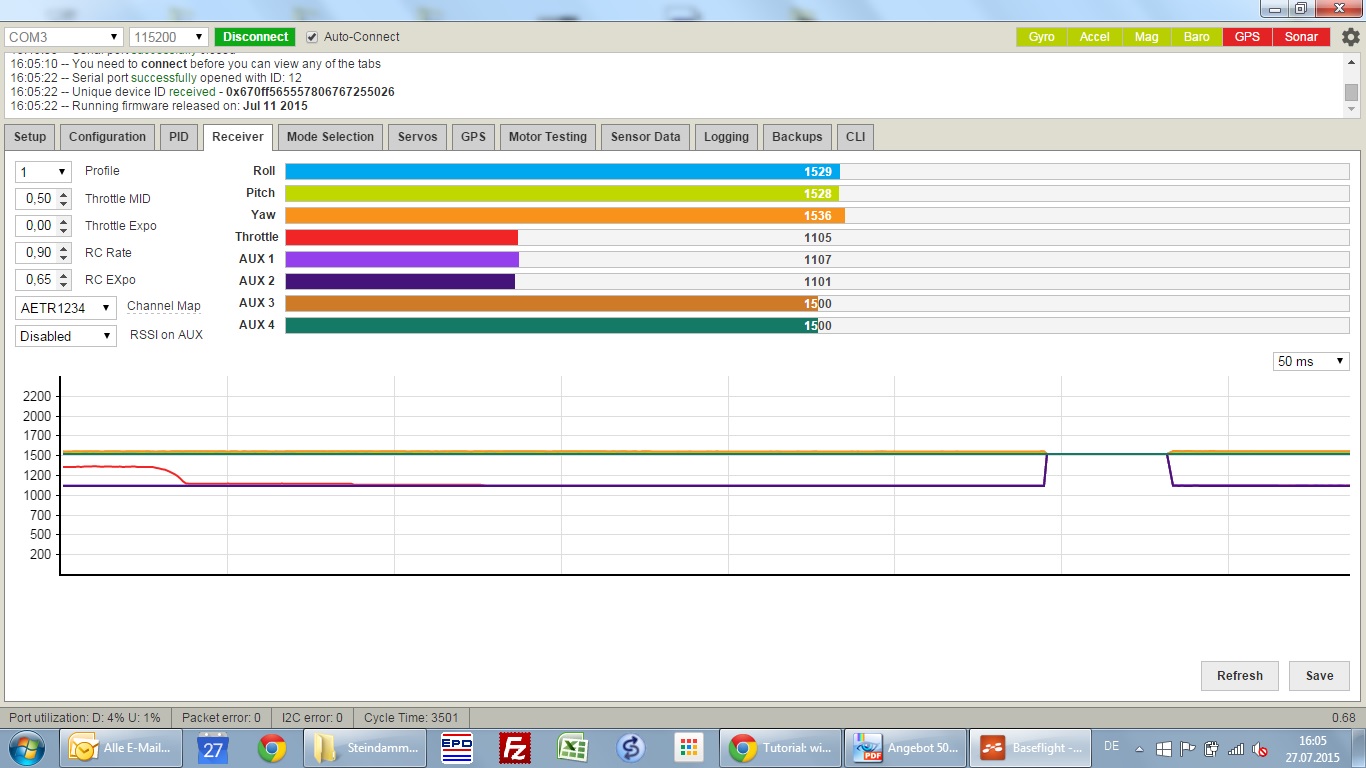Open the 115200 baud rate dropdown
Screen dimensions: 1366x768
[x=169, y=37]
